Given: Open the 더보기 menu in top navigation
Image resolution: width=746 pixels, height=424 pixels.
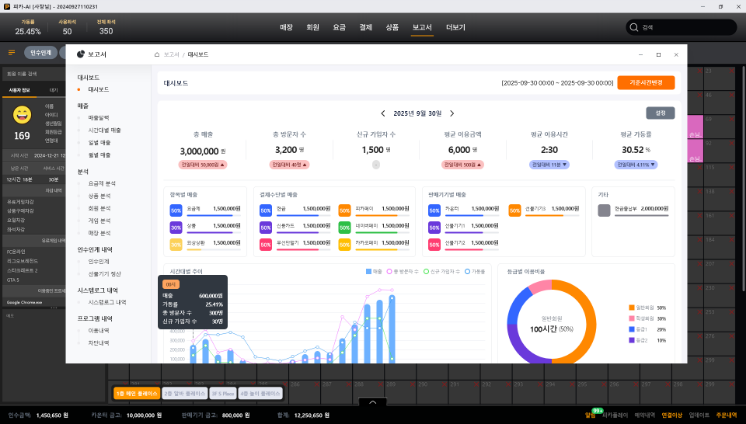Looking at the screenshot, I should pos(456,27).
